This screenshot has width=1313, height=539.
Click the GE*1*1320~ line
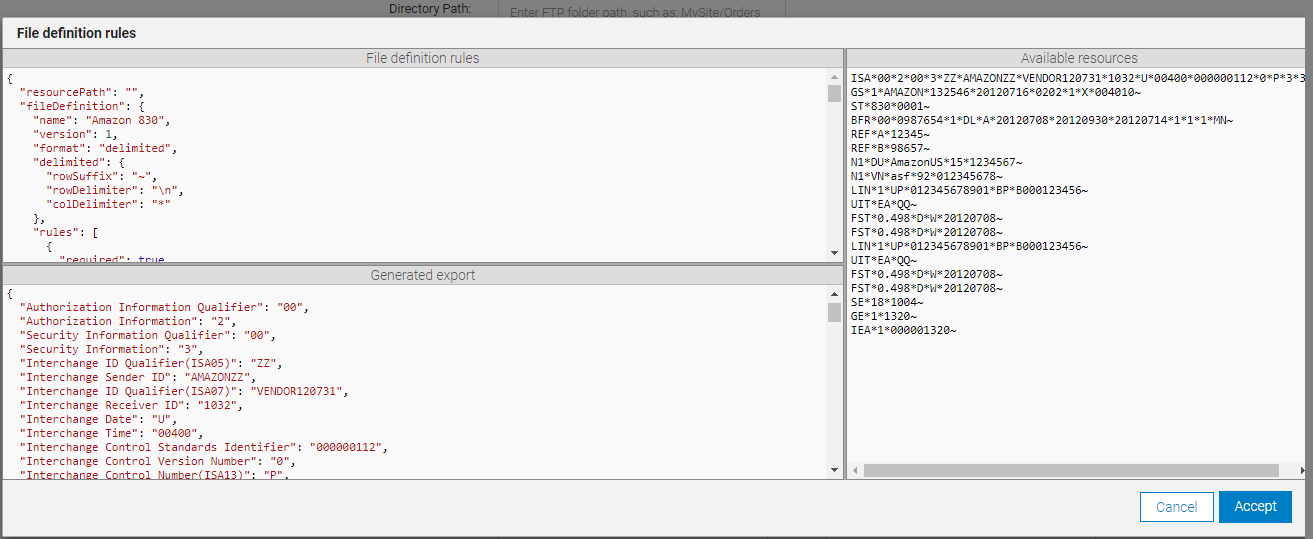pyautogui.click(x=885, y=316)
